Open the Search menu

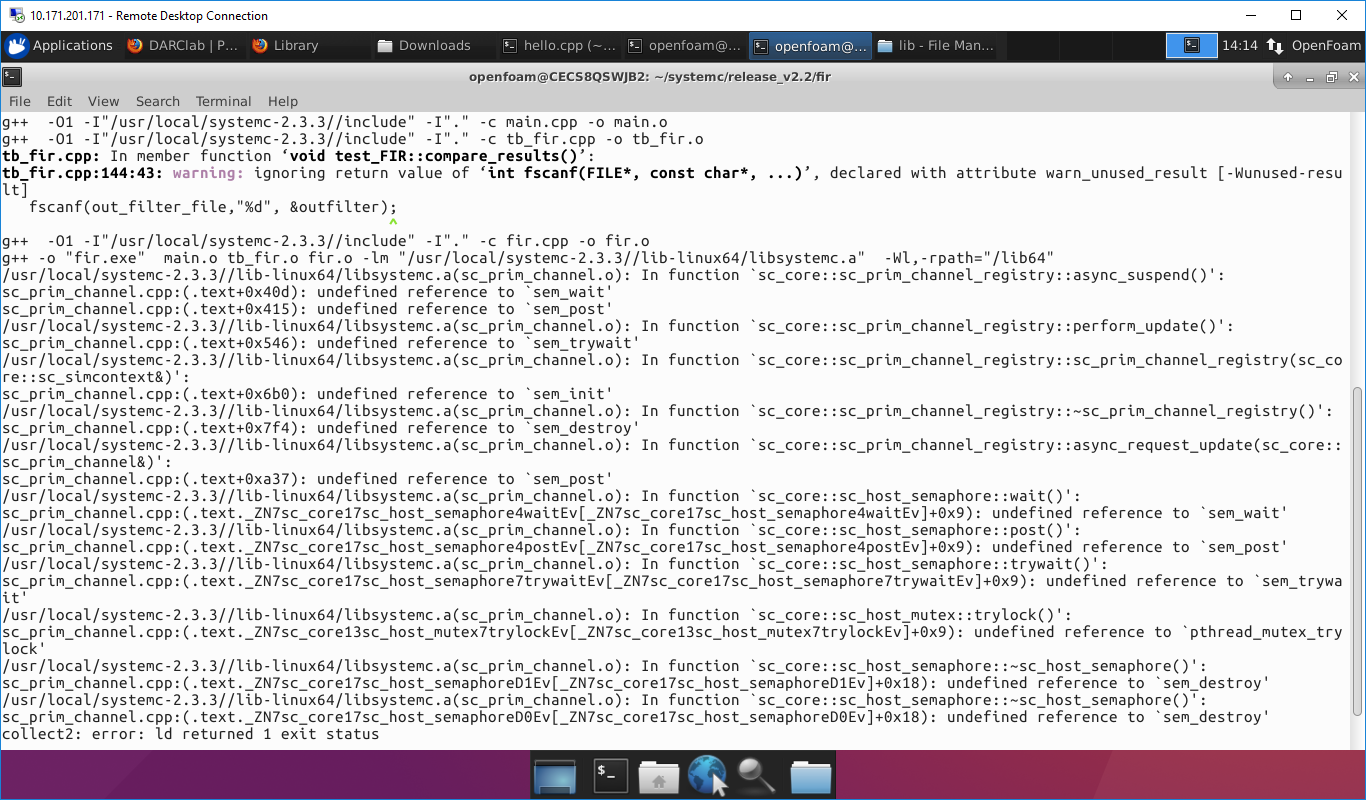click(x=157, y=101)
